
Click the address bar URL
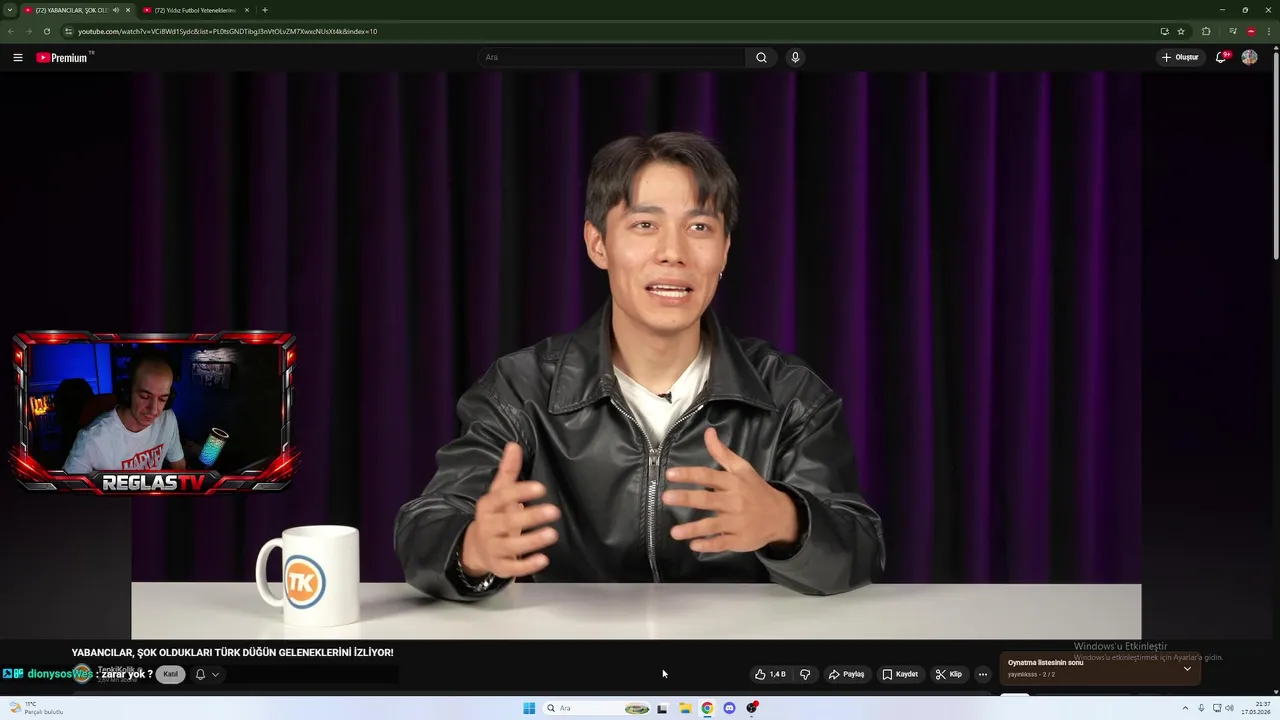pyautogui.click(x=228, y=31)
